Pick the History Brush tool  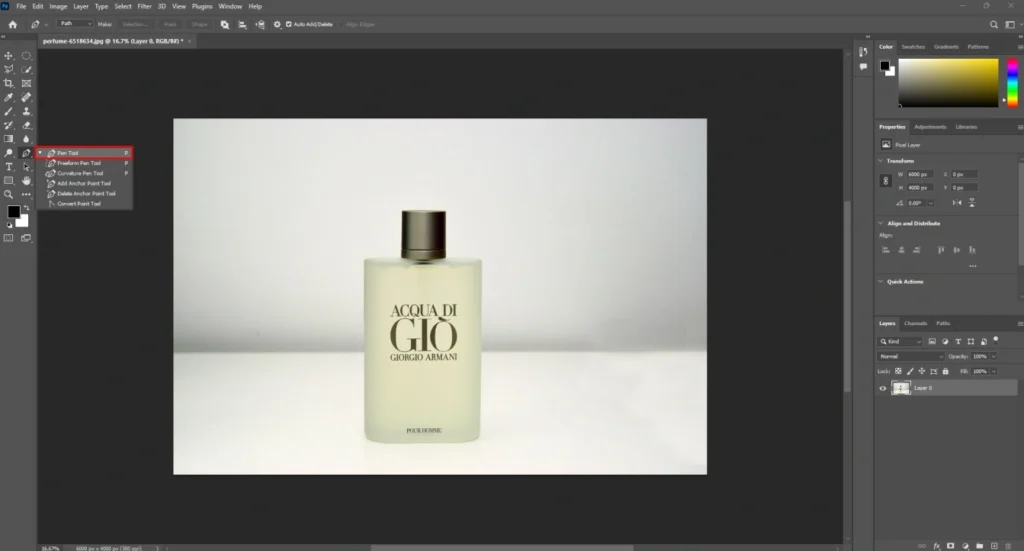(8, 125)
